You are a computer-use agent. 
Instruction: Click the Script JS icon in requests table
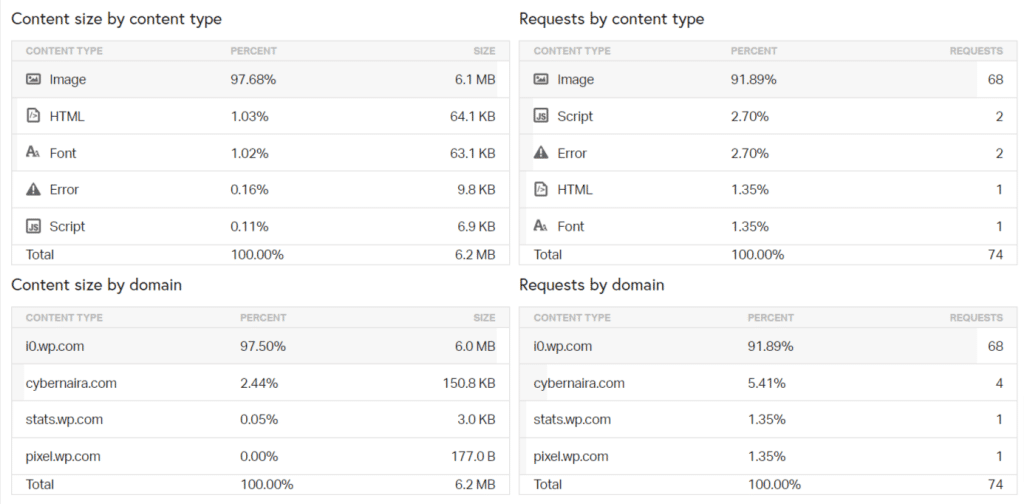tap(541, 116)
